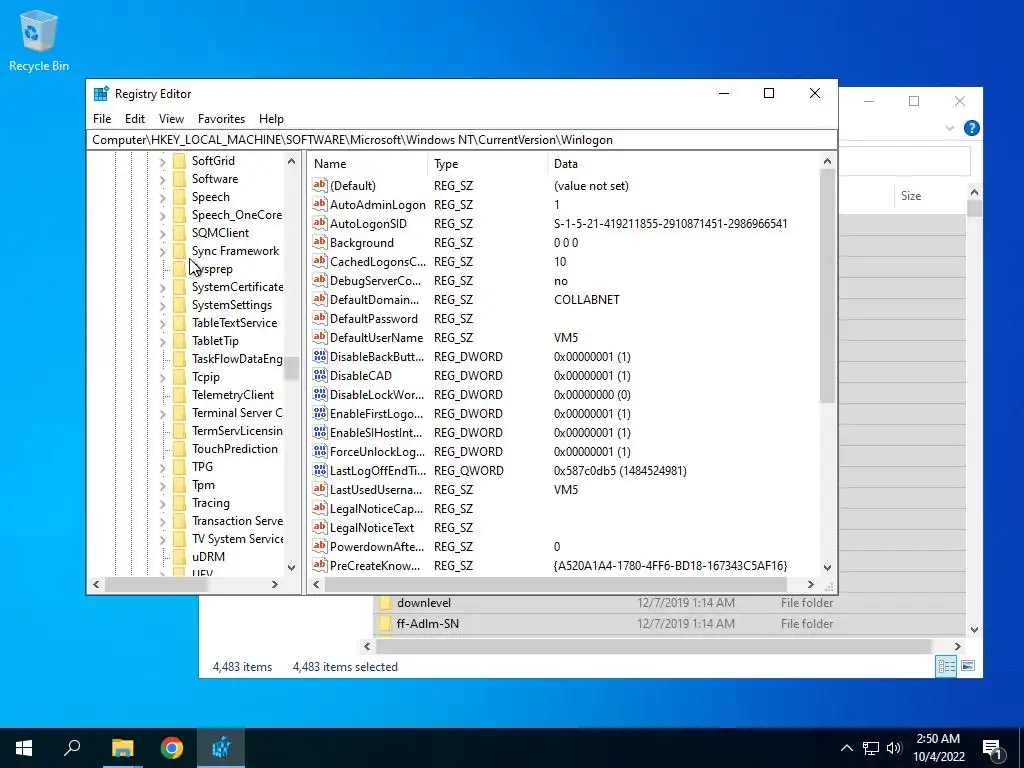Click Explorer window help icon
This screenshot has width=1024, height=768.
971,128
